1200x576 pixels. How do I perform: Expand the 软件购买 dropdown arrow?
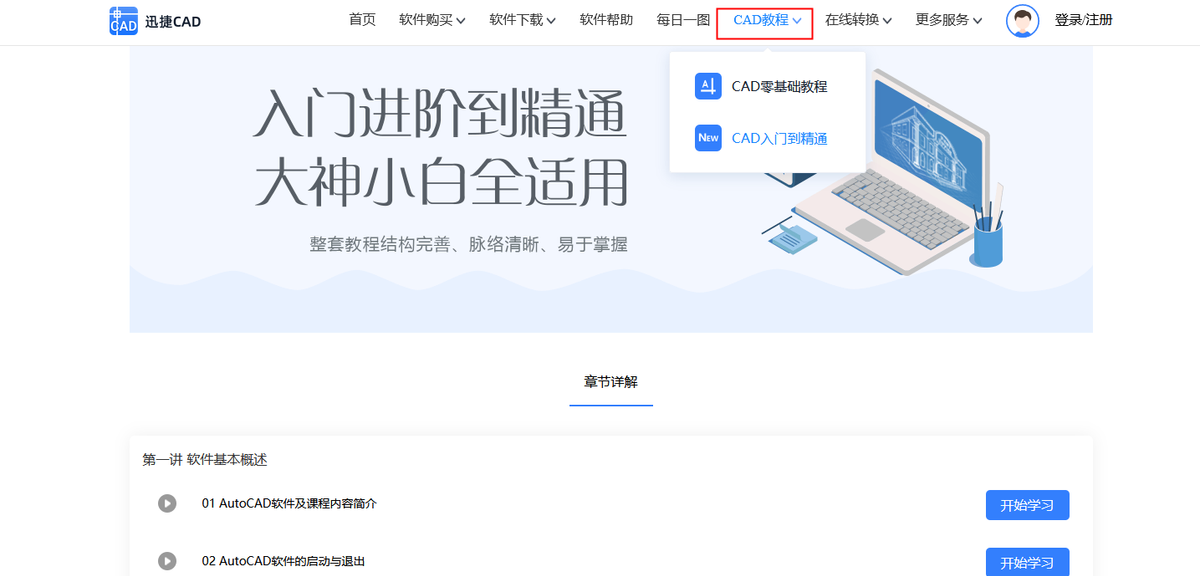(461, 21)
